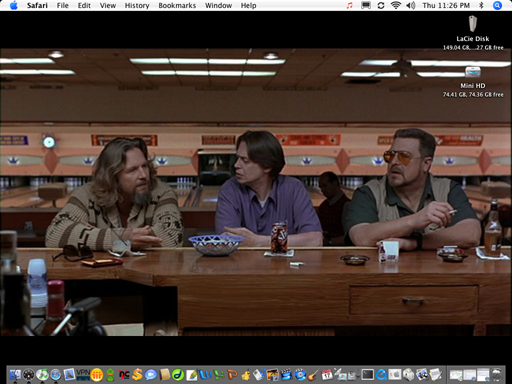Viewport: 512px width, 384px height.
Task: Launch Safari compass icon in dock
Action: click(x=56, y=375)
